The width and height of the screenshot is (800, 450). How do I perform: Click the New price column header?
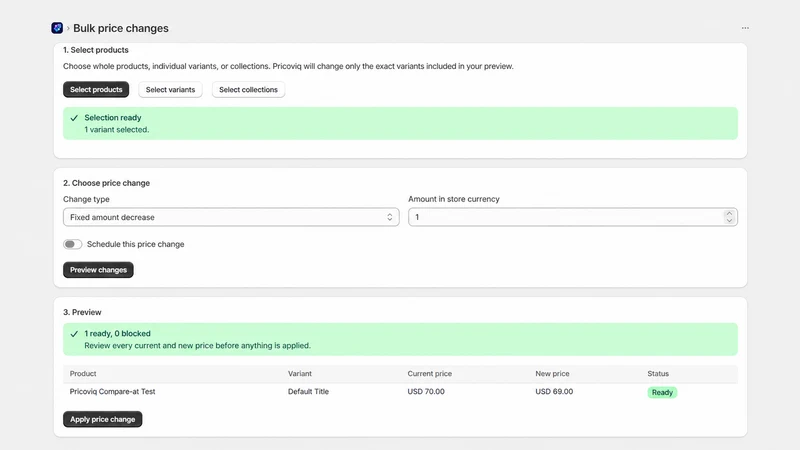[552, 373]
